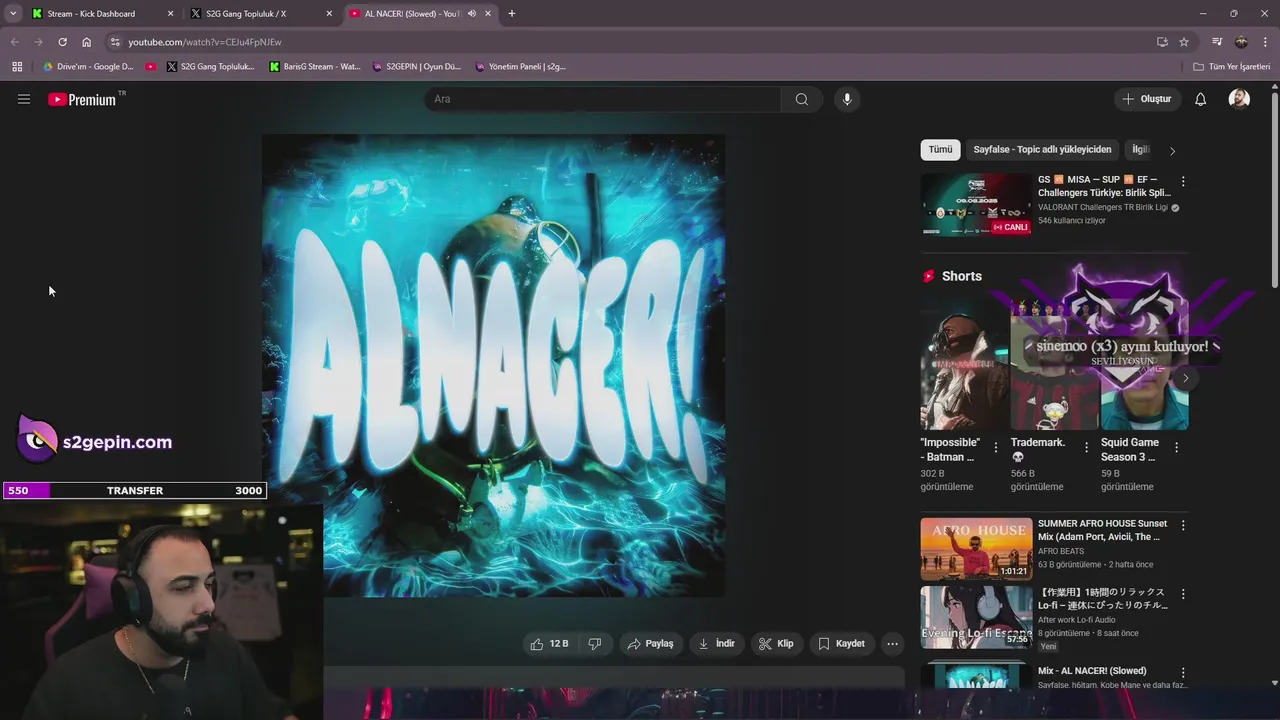Image resolution: width=1280 pixels, height=720 pixels.
Task: Open the red YouTube bookmark icon in bookmarks bar
Action: 151,67
